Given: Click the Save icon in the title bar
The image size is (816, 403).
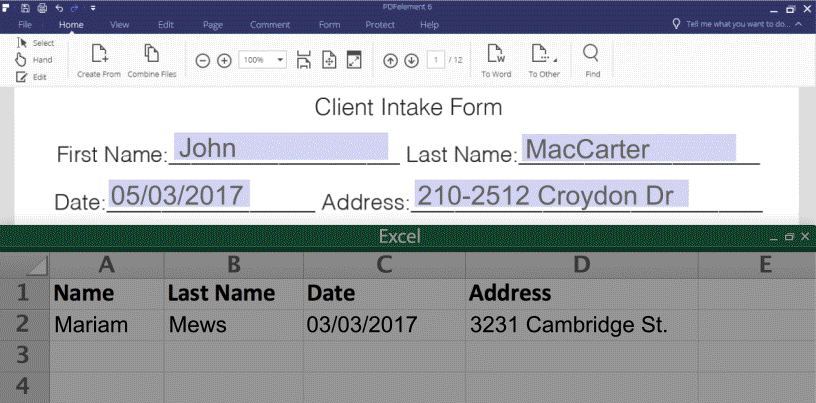Looking at the screenshot, I should (25, 7).
